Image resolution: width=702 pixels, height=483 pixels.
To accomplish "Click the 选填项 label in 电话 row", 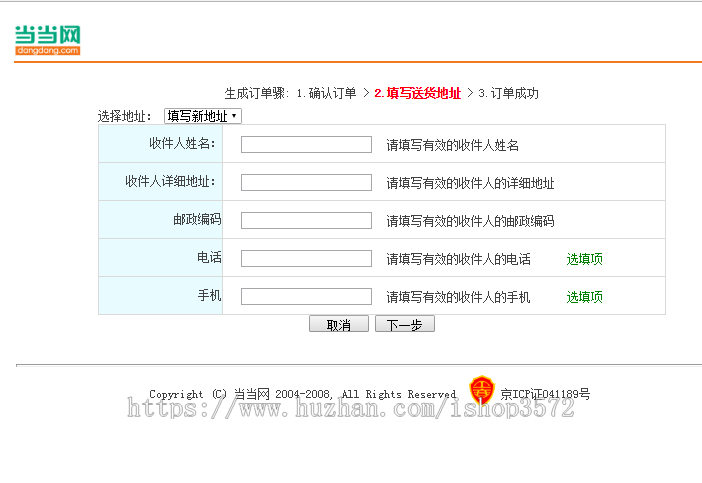I will (x=585, y=259).
